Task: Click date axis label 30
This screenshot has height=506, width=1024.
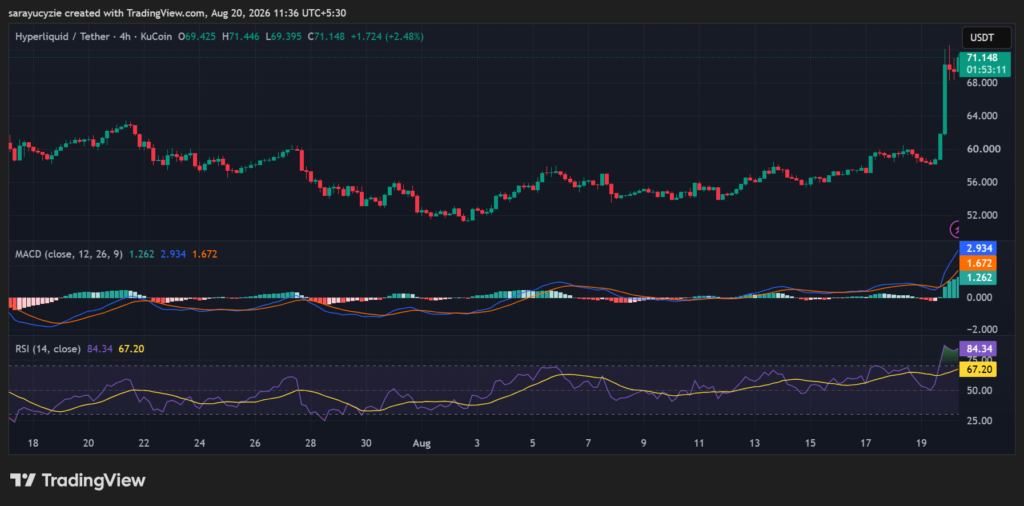Action: 366,443
